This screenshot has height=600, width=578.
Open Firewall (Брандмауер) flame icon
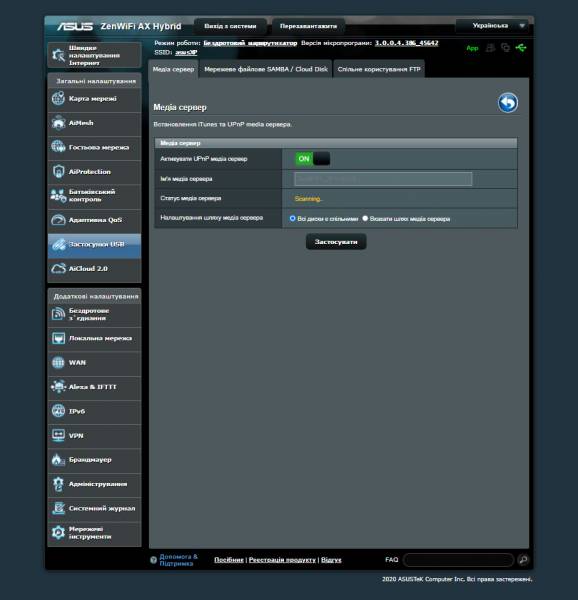[x=58, y=460]
